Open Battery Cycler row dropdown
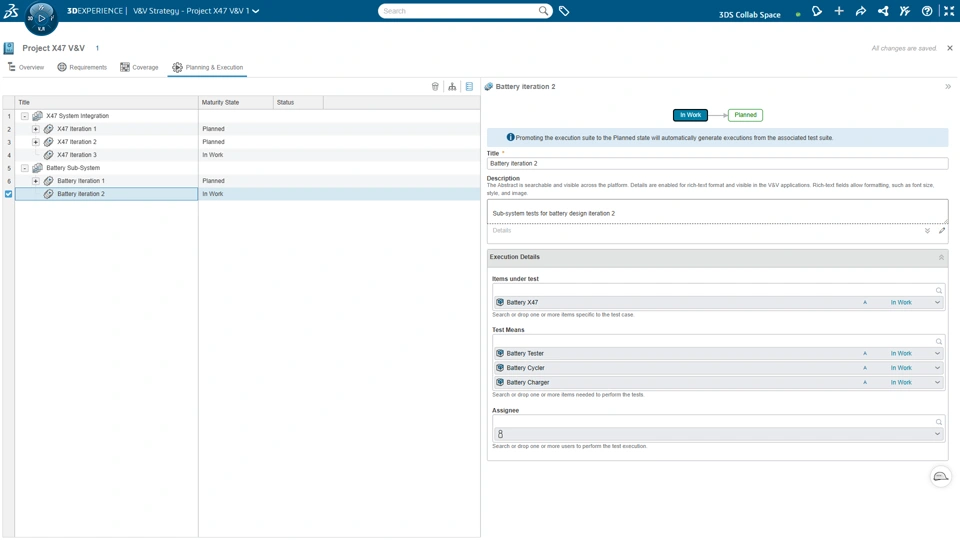 pos(937,368)
